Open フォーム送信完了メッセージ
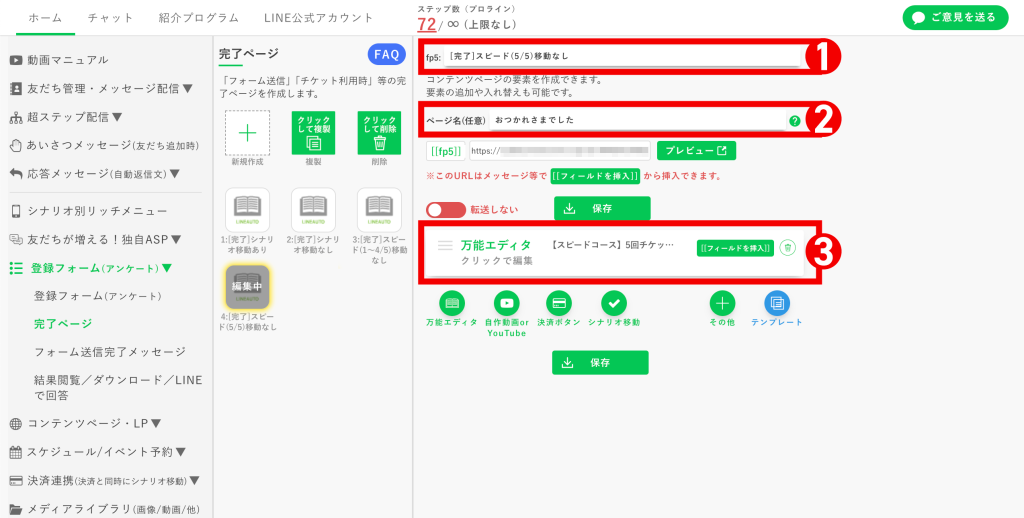This screenshot has width=1024, height=518. click(110, 352)
